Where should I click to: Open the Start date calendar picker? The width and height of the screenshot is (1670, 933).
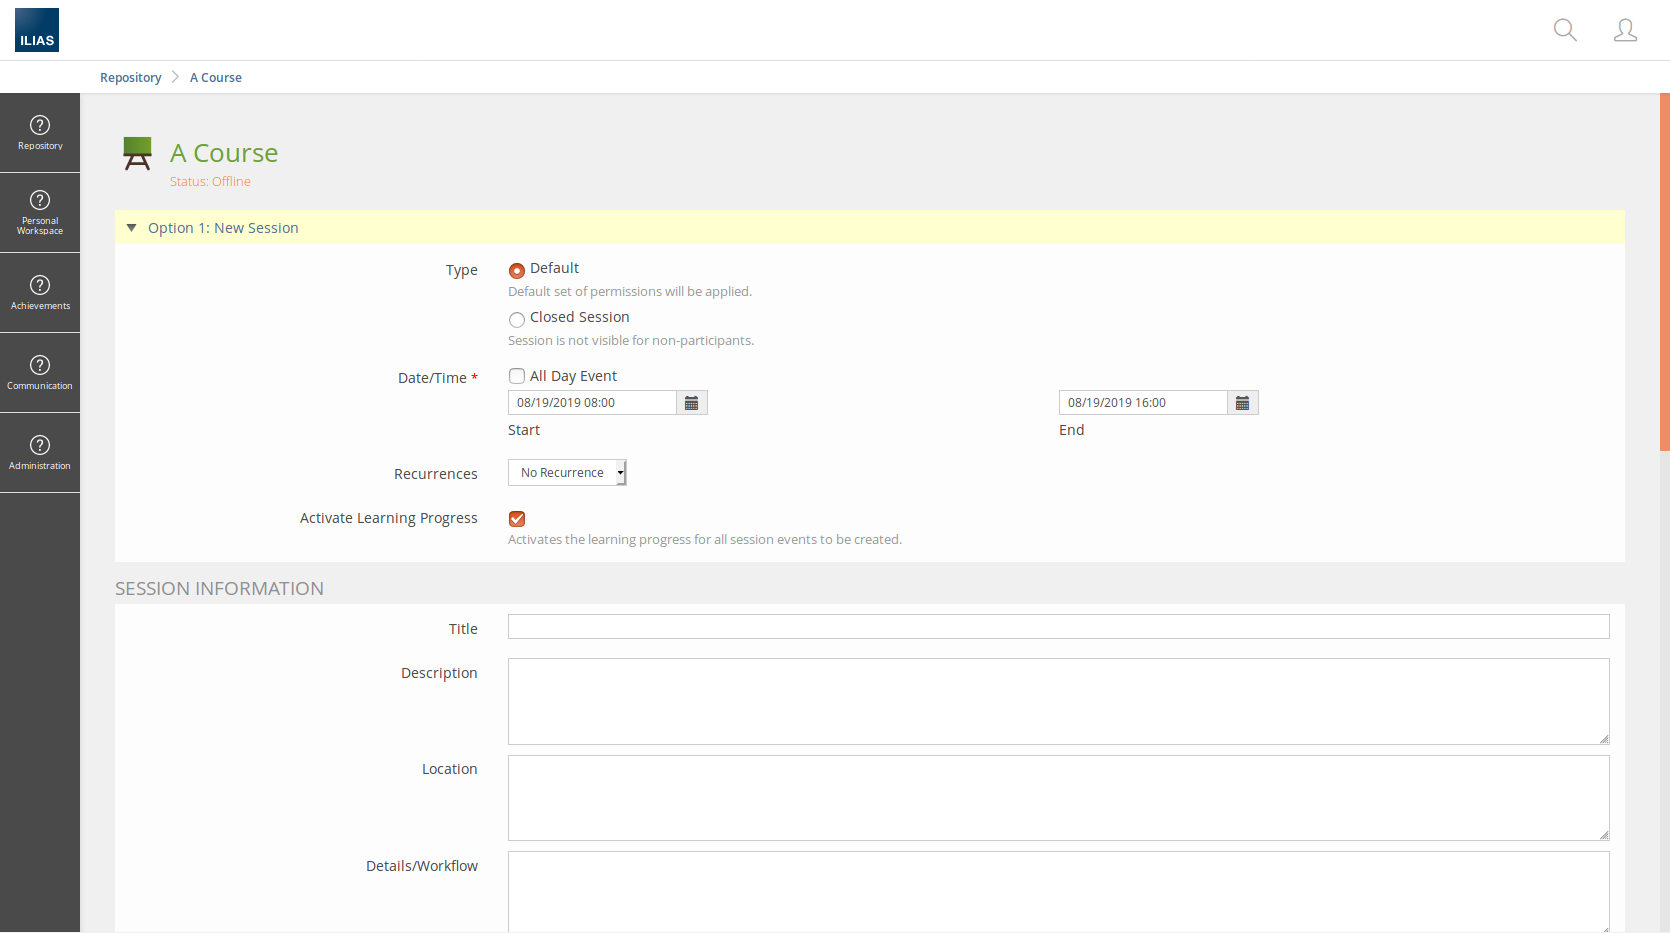pyautogui.click(x=691, y=403)
